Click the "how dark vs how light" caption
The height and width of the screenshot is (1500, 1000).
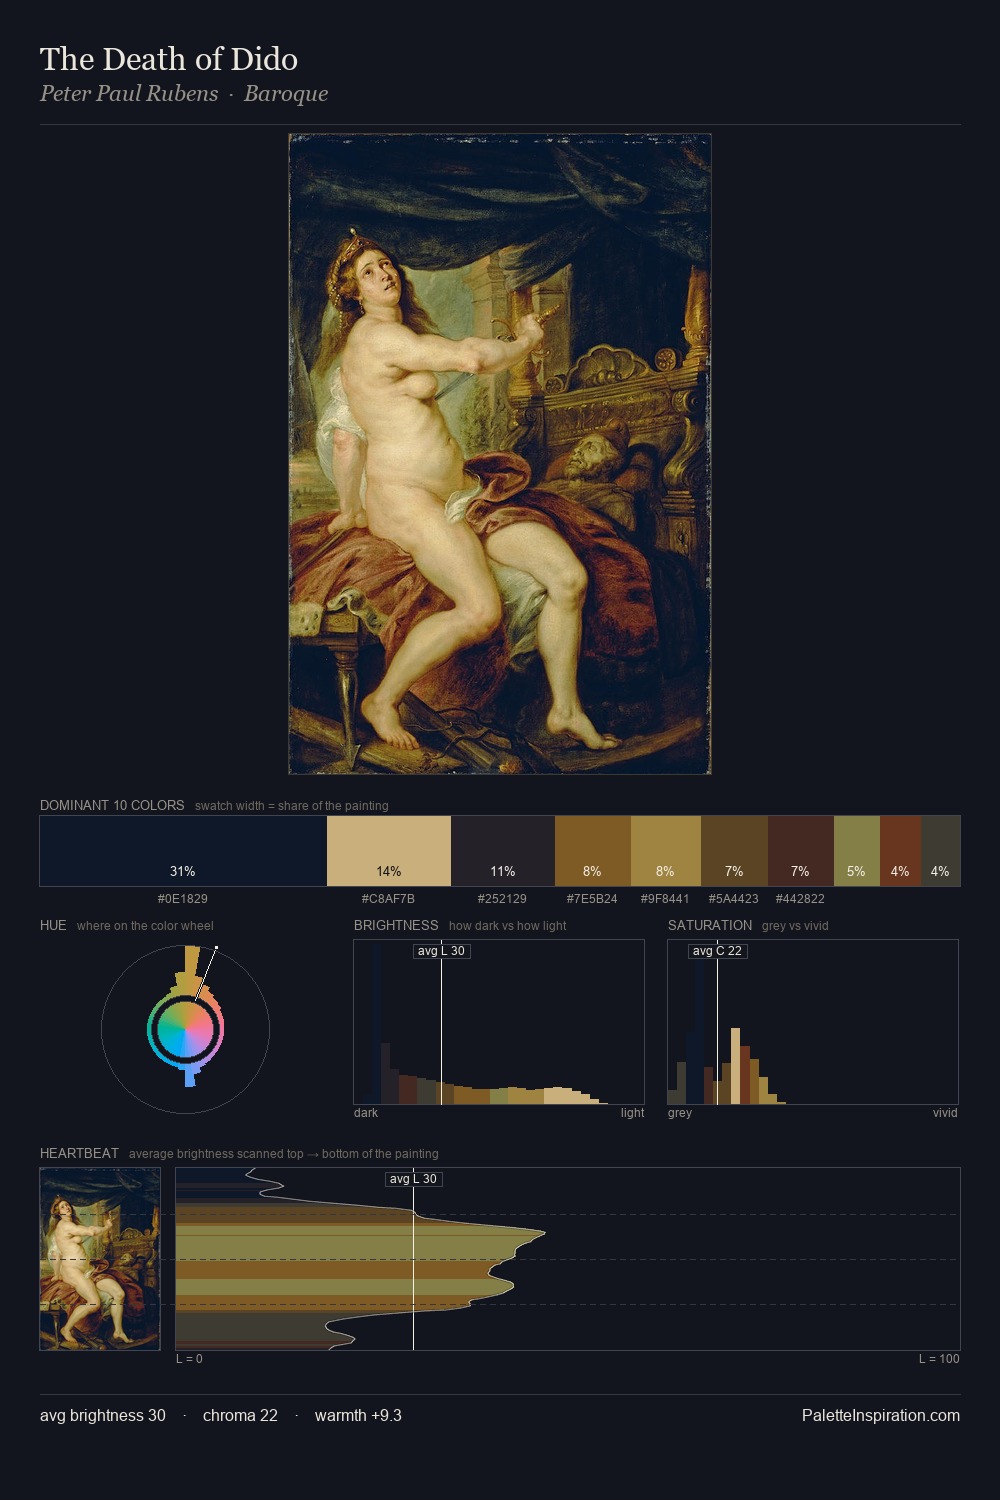click(508, 926)
